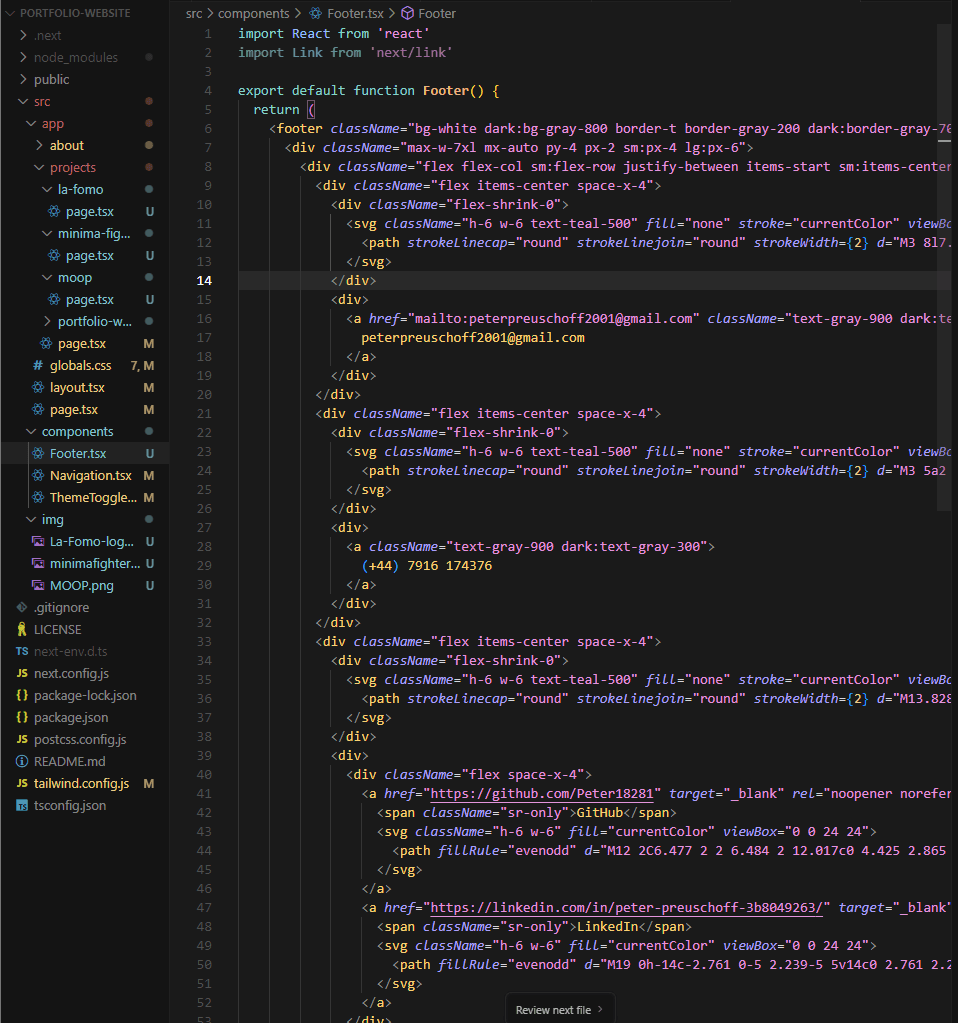Click the JS icon of postcss.config.js

tap(22, 739)
